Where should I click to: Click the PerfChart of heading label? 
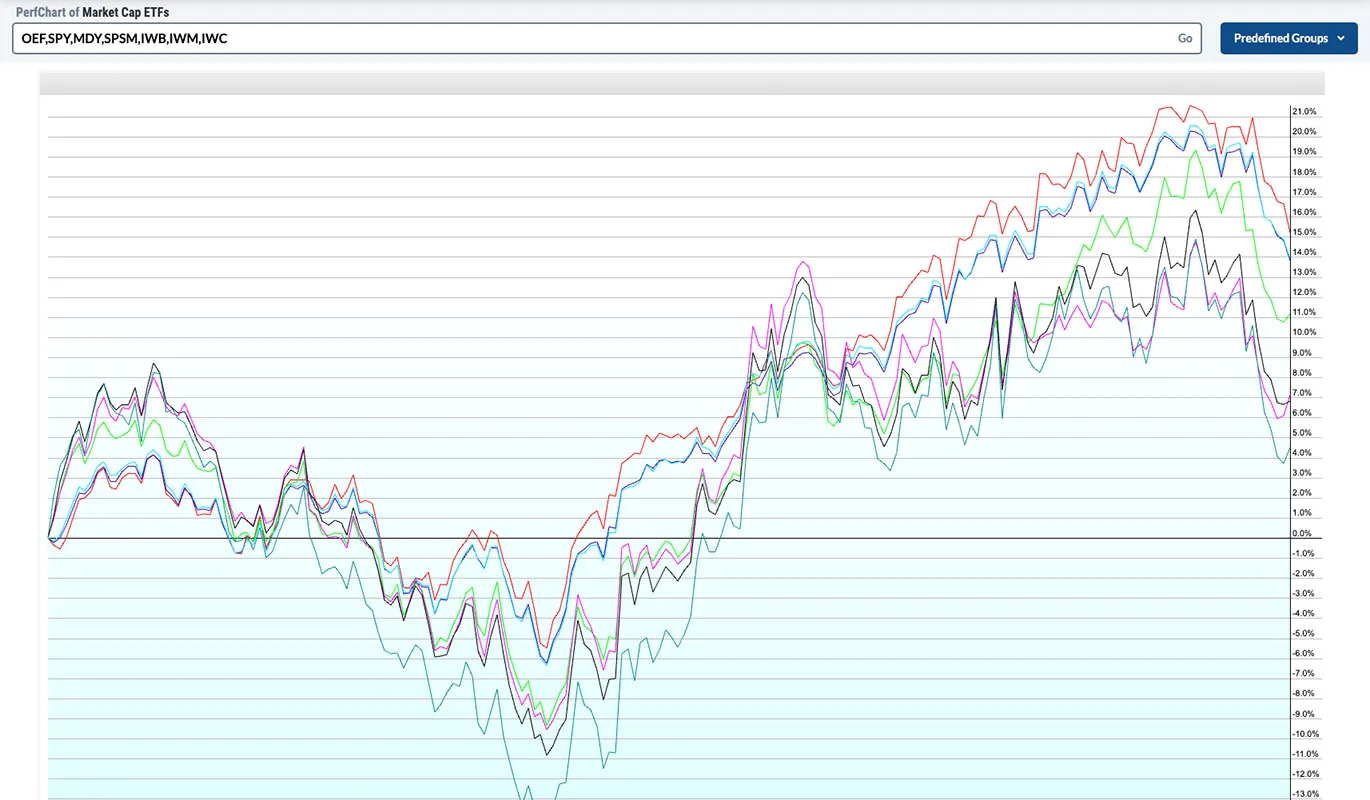coord(47,11)
